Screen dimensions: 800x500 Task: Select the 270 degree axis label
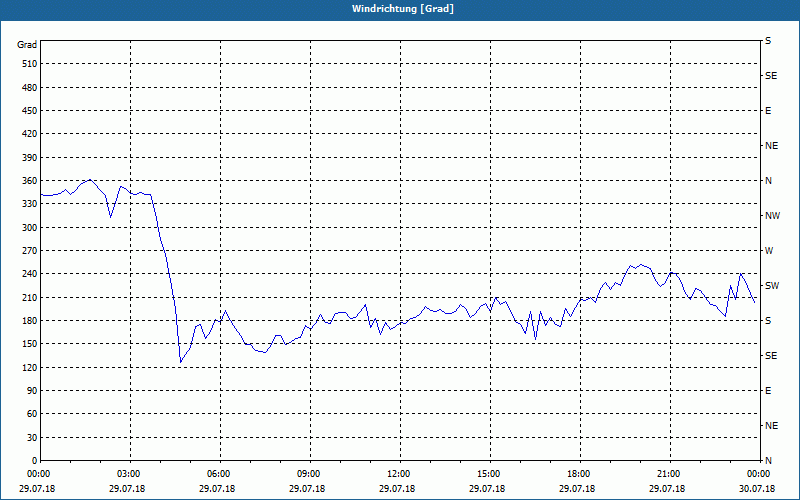(x=29, y=251)
